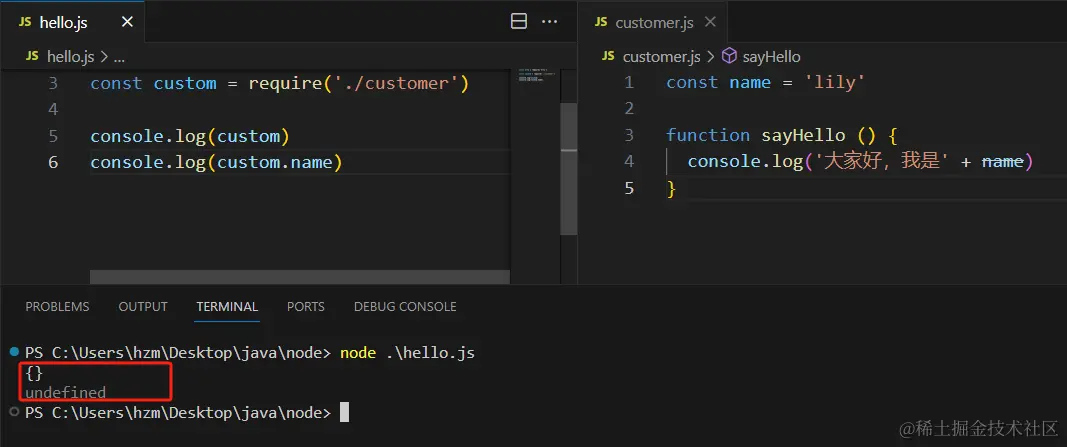This screenshot has height=447, width=1067.
Task: Click the blue command decoration dot in terminal
Action: (x=13, y=353)
